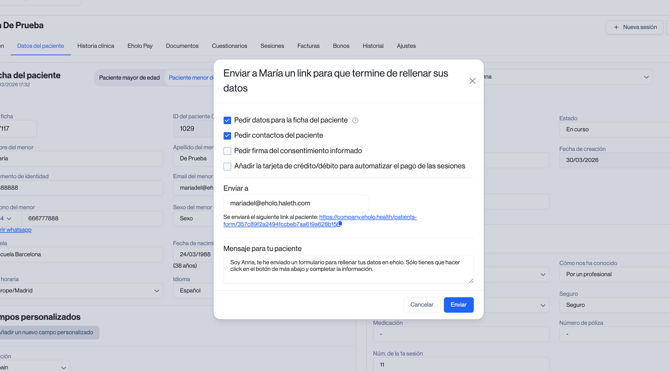Open the Seguro dropdown

tap(614, 305)
